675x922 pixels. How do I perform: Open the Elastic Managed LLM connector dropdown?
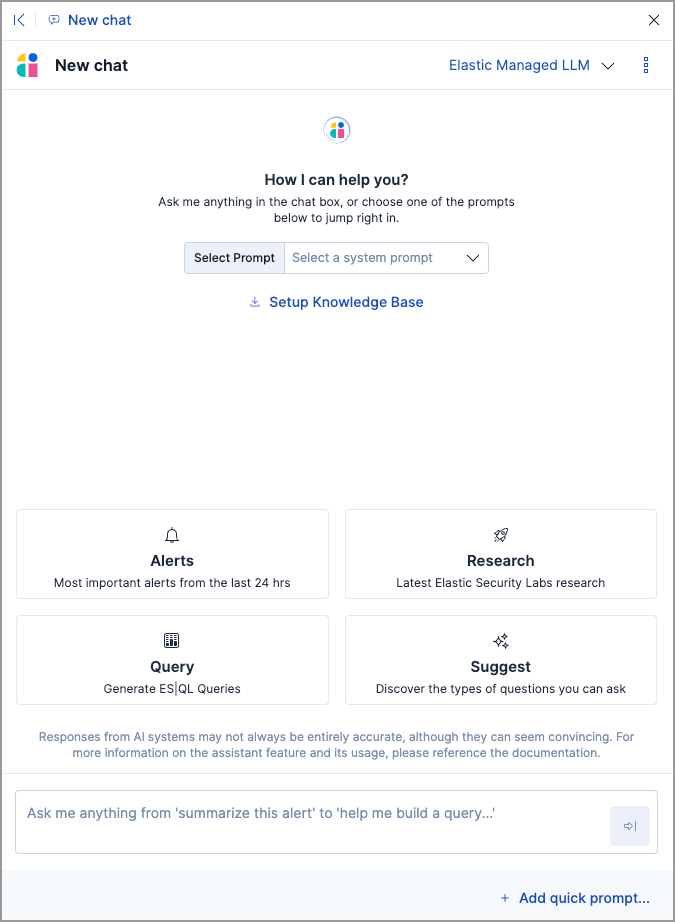(x=531, y=65)
